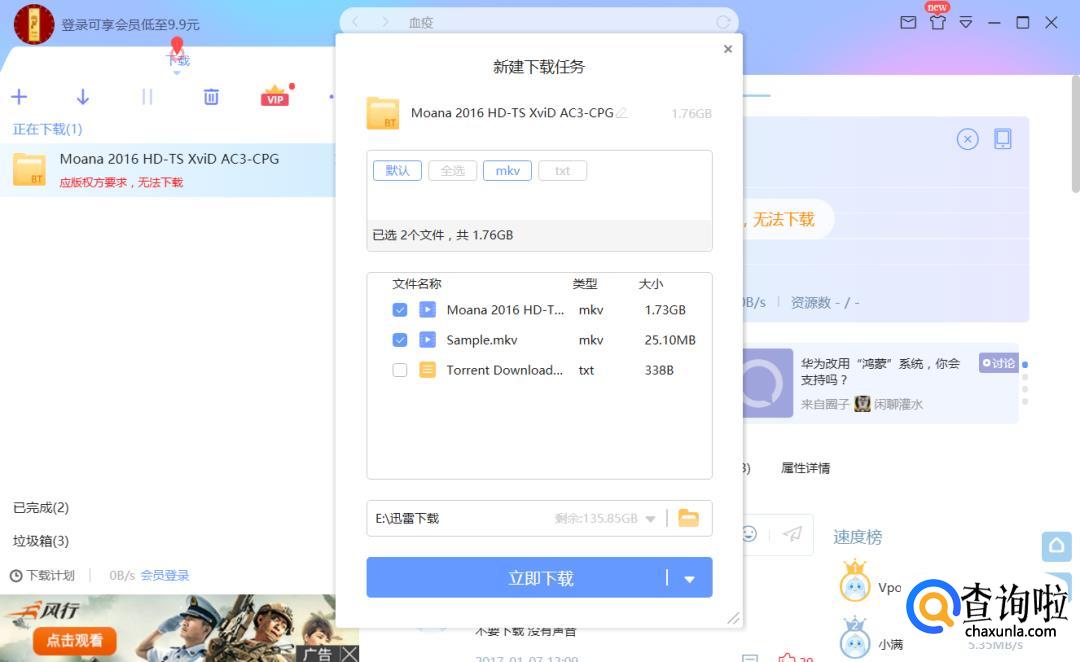Click the 类型 column header
The height and width of the screenshot is (662, 1080).
585,284
